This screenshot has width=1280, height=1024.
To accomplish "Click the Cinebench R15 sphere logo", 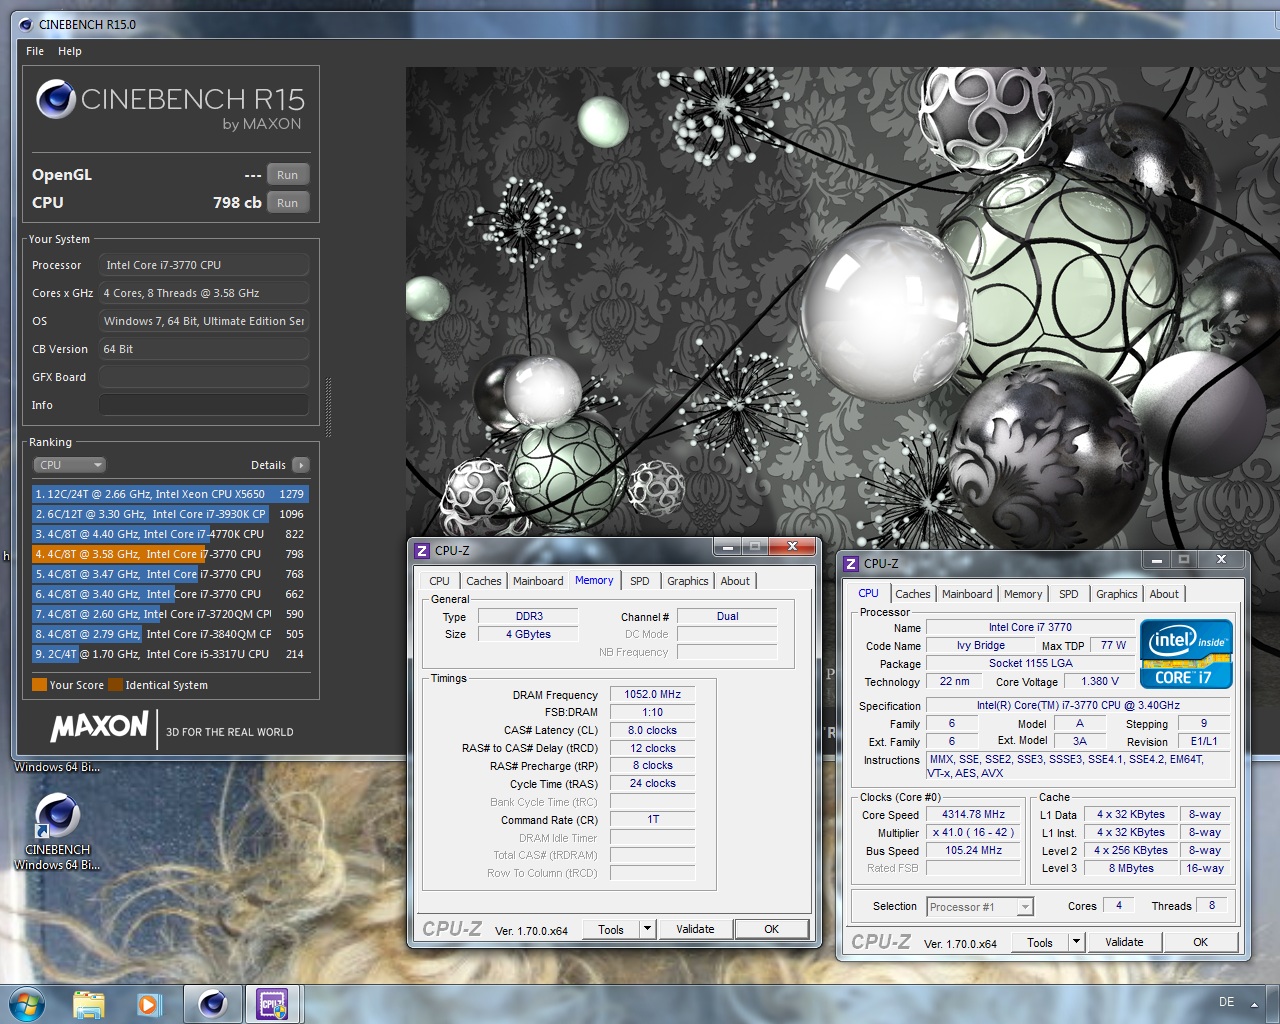I will 56,99.
